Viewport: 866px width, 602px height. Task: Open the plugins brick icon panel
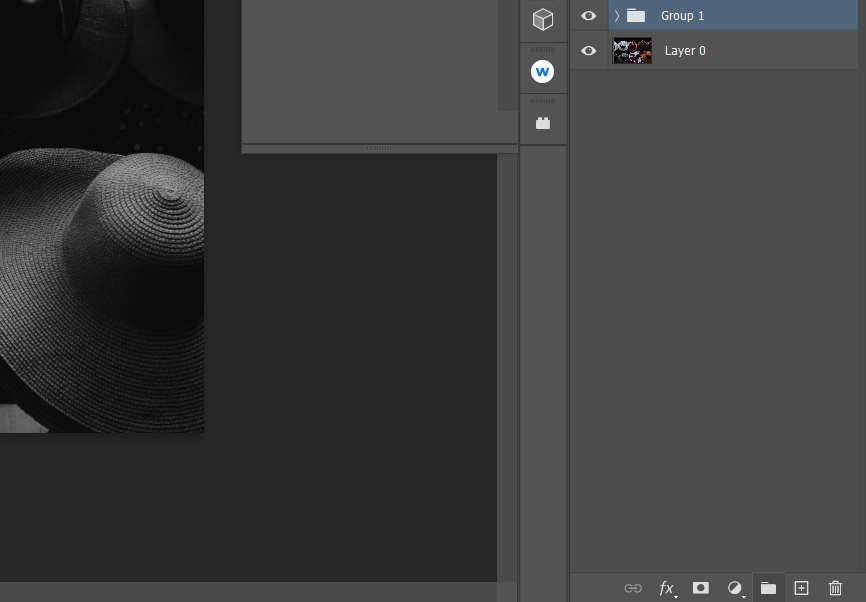click(x=543, y=123)
